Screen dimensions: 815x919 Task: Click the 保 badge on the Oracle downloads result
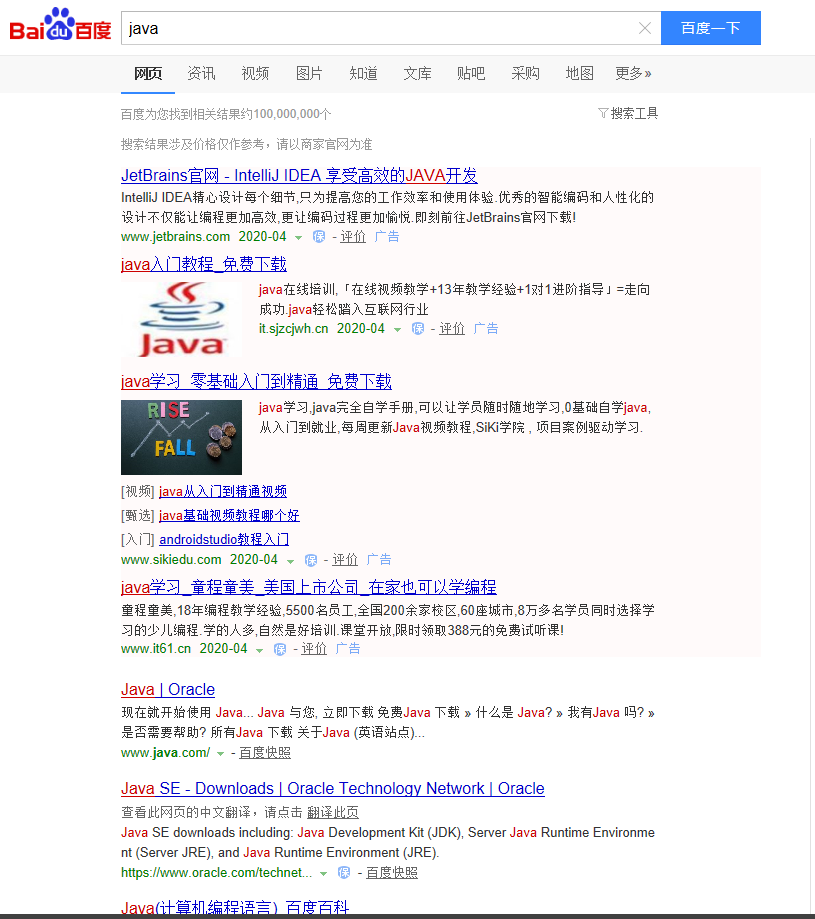pos(345,872)
